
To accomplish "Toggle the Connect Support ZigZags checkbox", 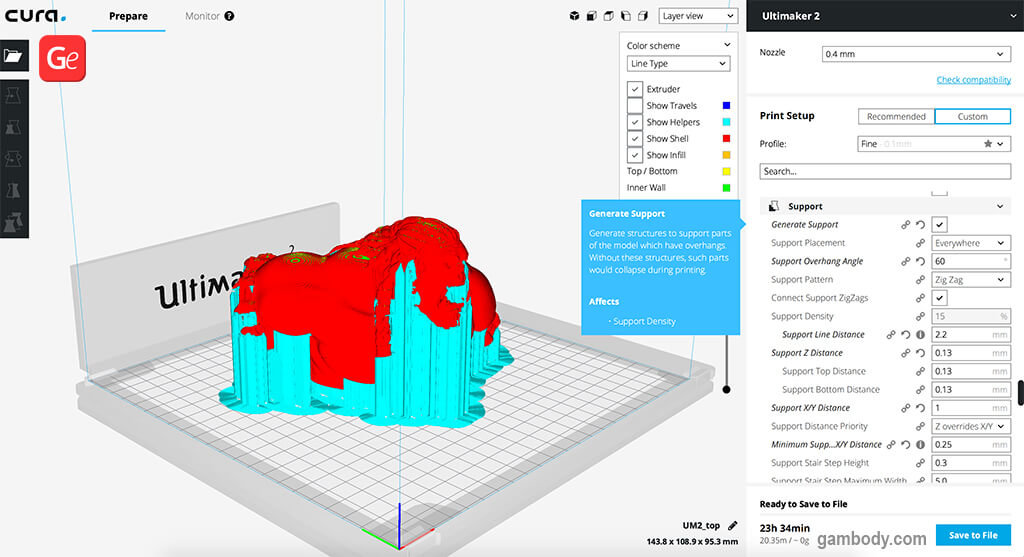I will point(940,298).
